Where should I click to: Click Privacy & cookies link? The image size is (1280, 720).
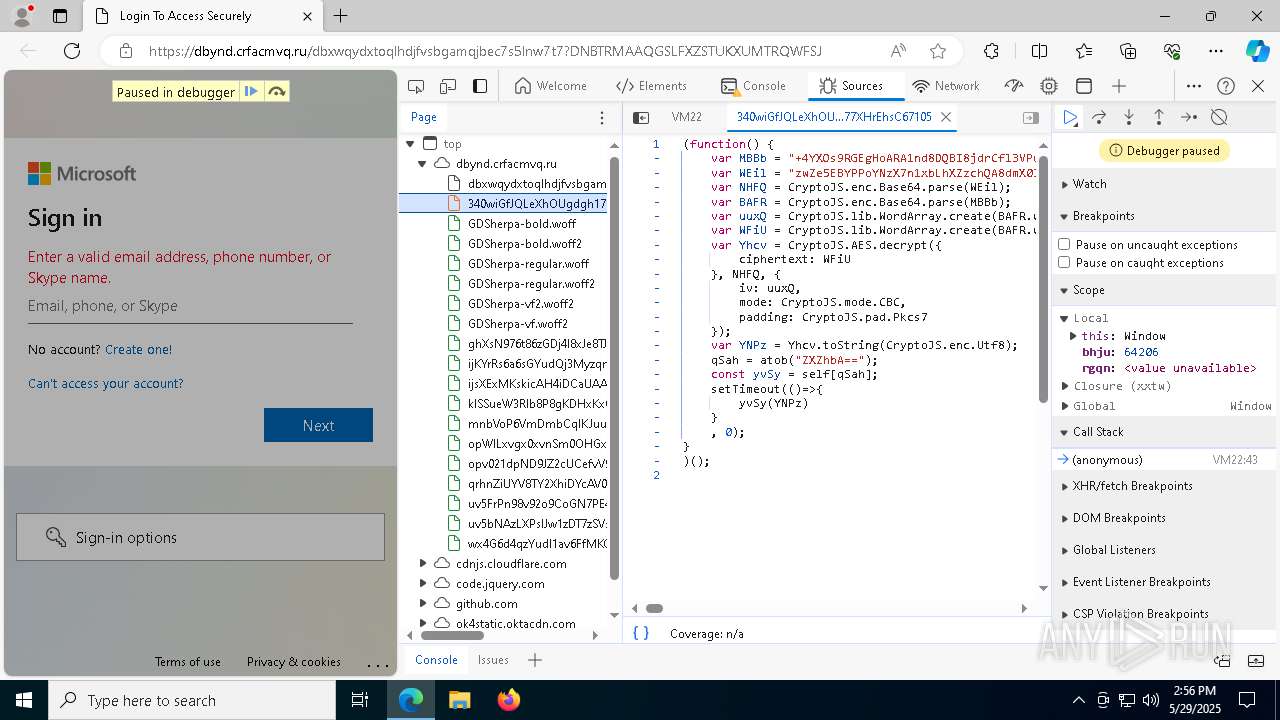click(294, 662)
